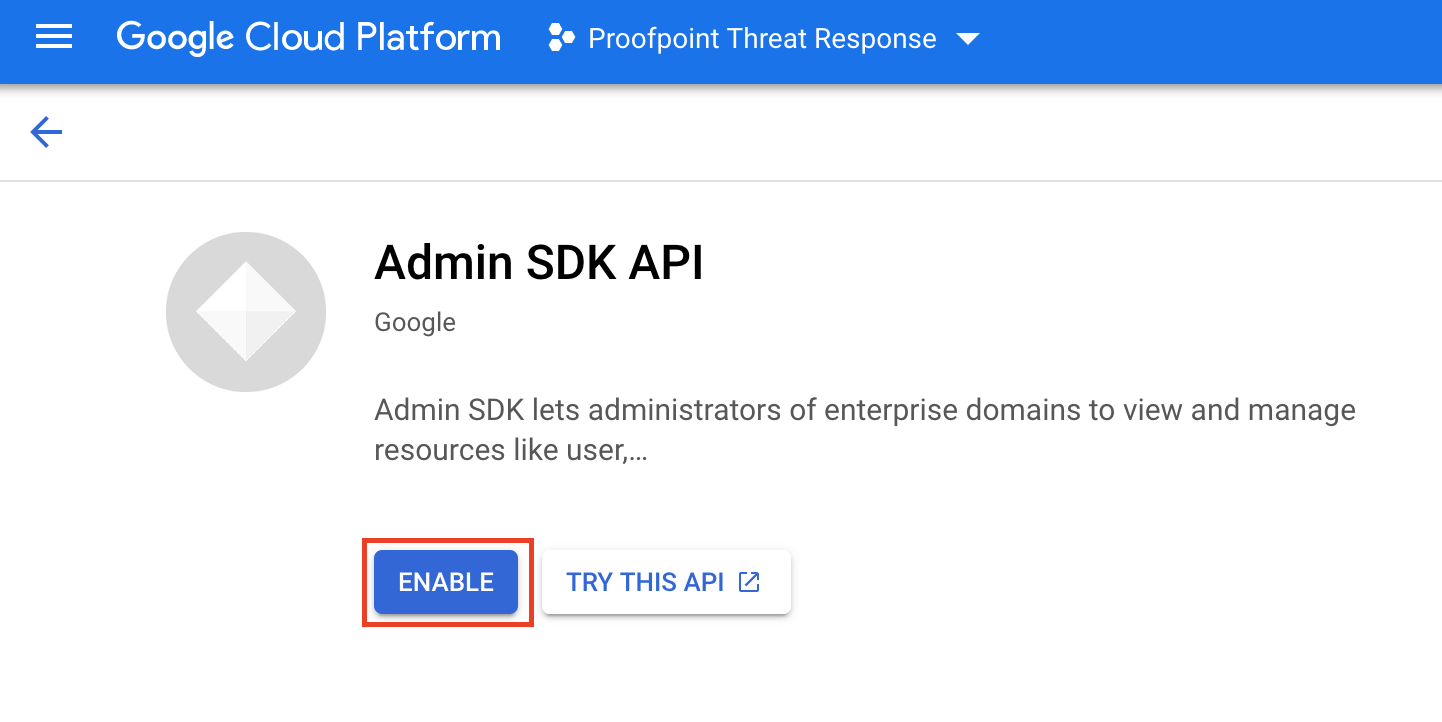Open the hamburger navigation menu
Screen dimensions: 1442x722
pyautogui.click(x=54, y=38)
